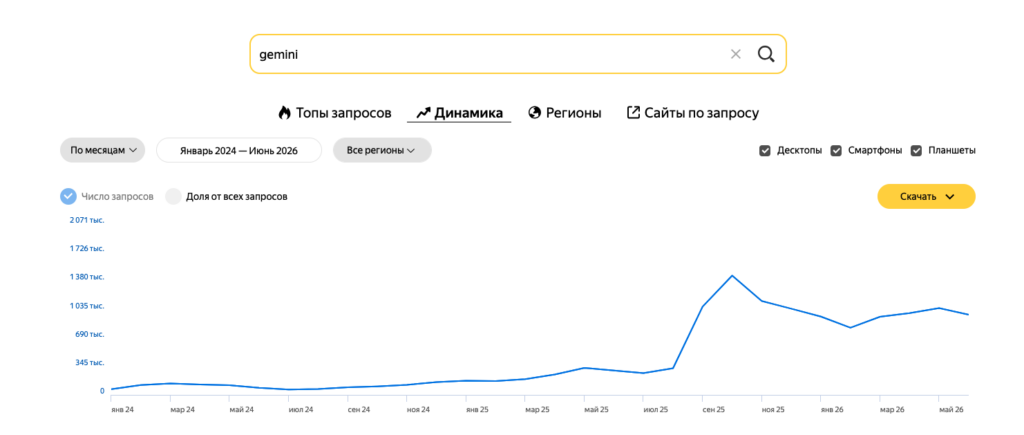This screenshot has height=435, width=1024.
Task: Clear the search field with X icon
Action: pos(735,54)
